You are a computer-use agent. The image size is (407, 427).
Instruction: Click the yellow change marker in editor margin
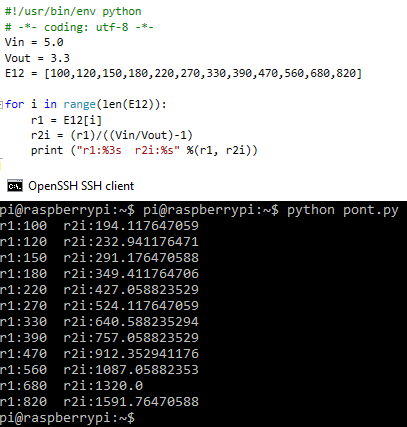(1, 166)
